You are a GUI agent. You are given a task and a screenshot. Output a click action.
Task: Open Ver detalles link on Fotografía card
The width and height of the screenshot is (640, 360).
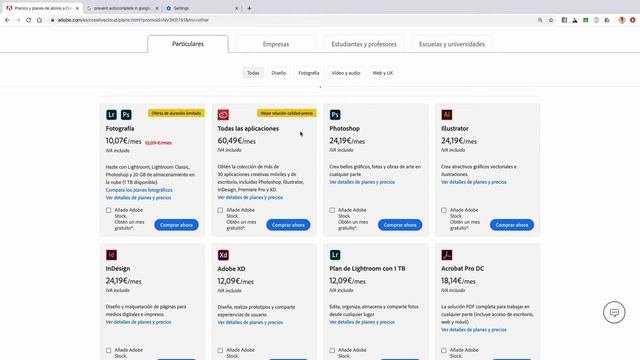138,198
